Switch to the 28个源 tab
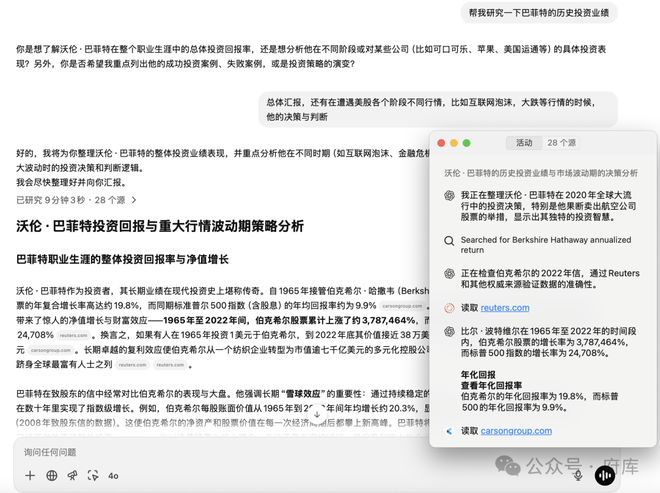 coord(561,143)
